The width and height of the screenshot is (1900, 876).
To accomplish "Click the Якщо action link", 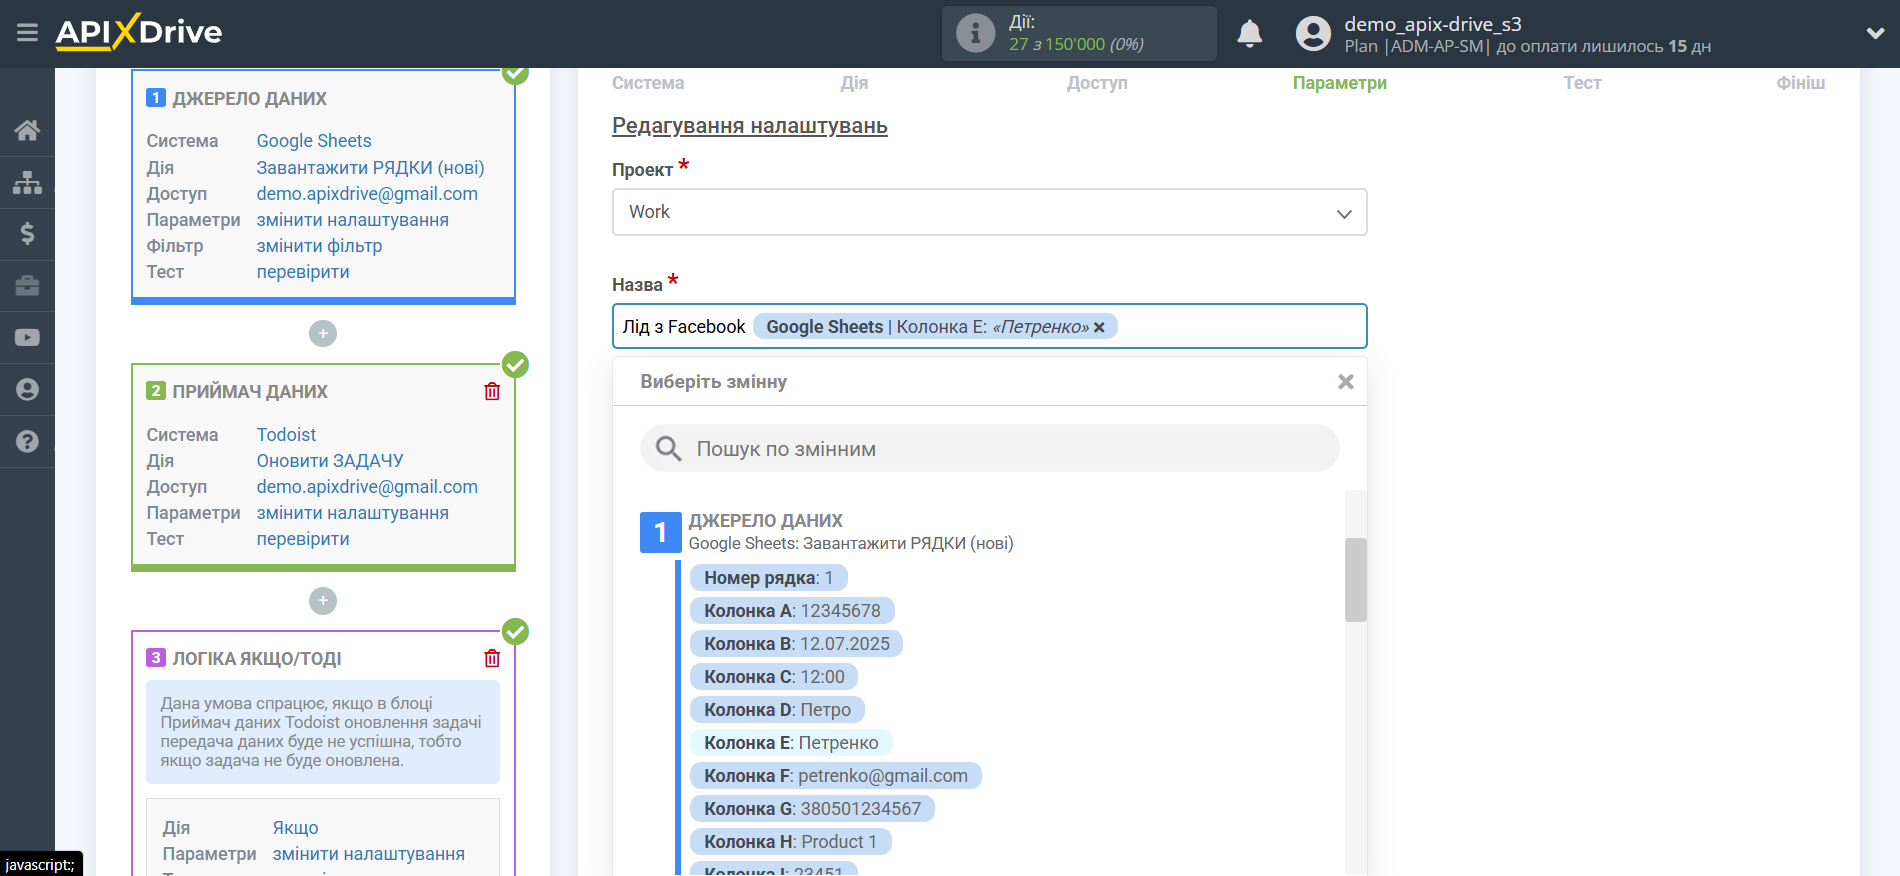I will pyautogui.click(x=295, y=828).
